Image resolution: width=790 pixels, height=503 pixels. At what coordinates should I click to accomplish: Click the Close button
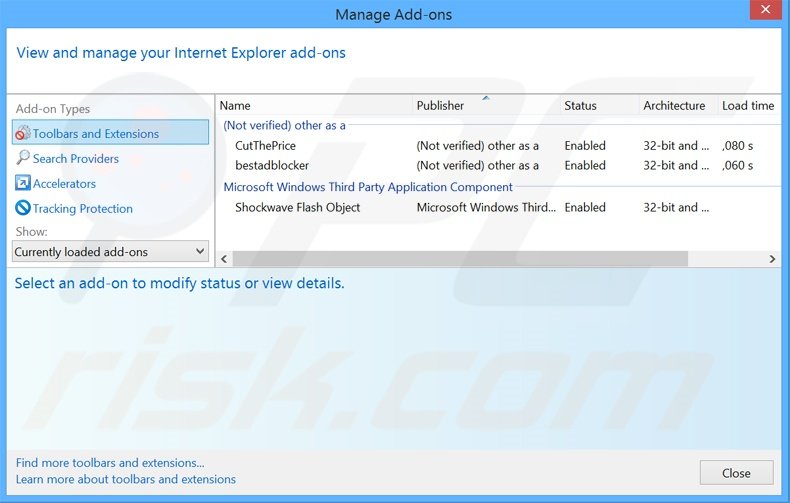pyautogui.click(x=736, y=473)
